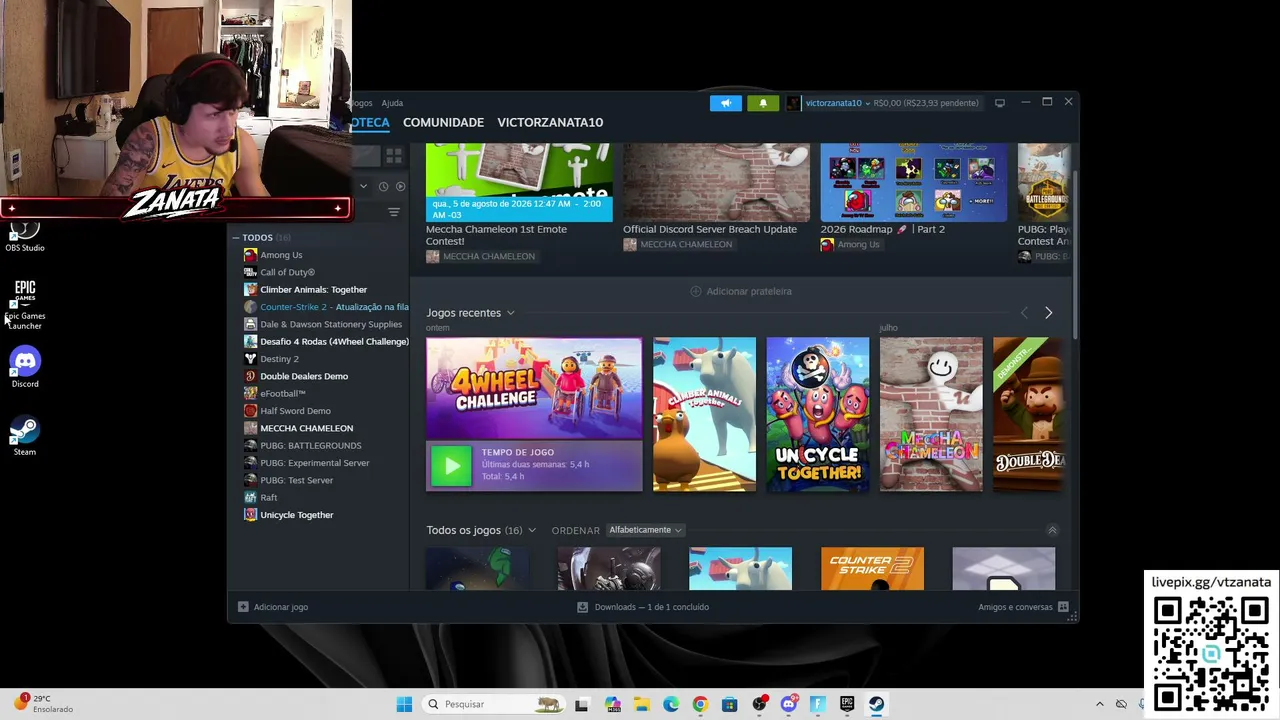The width and height of the screenshot is (1280, 720).
Task: Open Discord desktop shortcut
Action: (25, 366)
